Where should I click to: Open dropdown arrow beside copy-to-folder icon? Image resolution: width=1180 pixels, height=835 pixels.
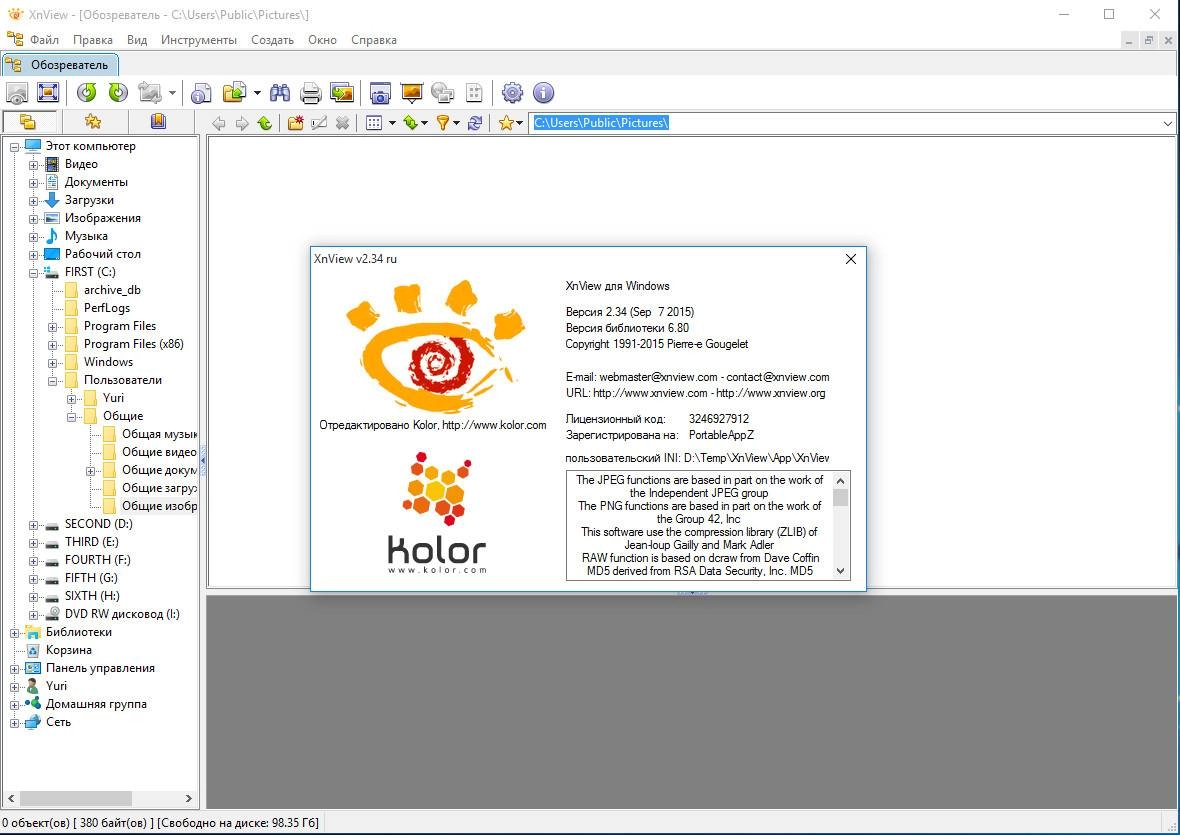pos(257,93)
